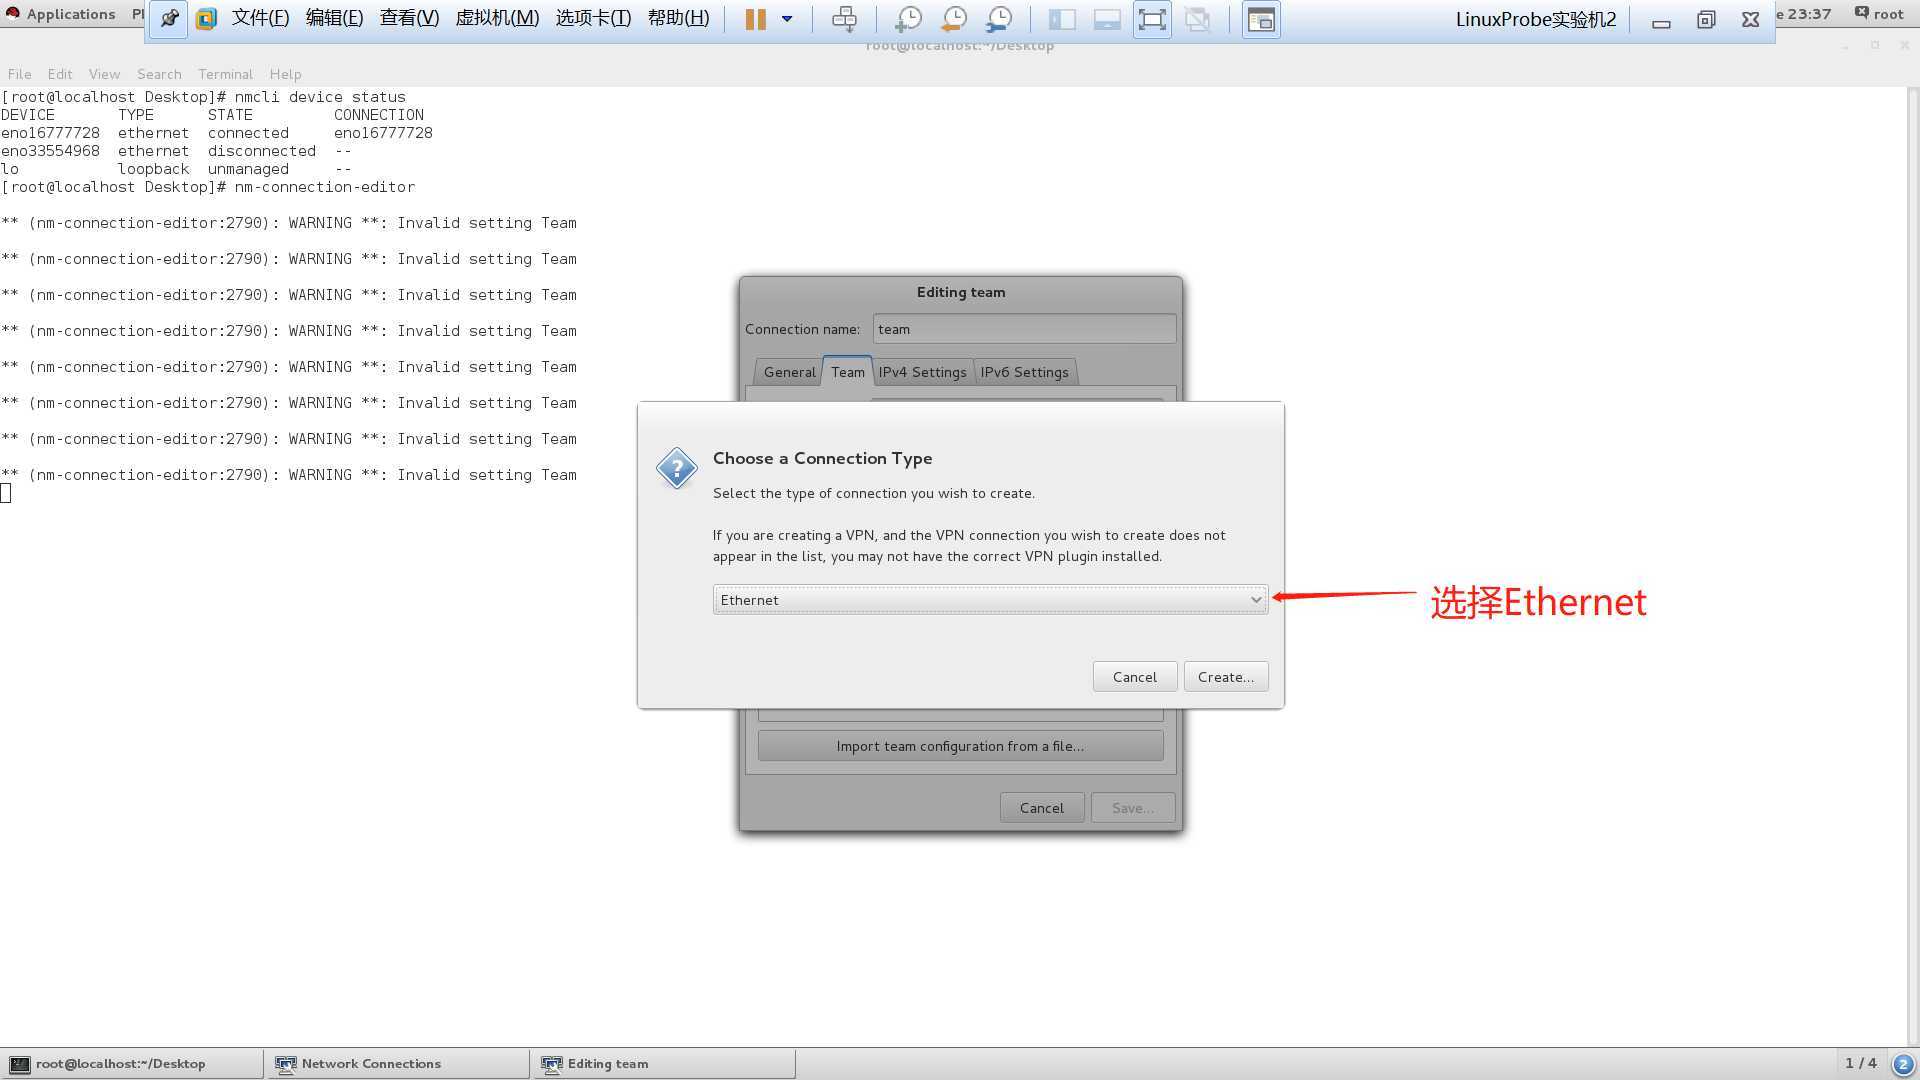Click Cancel in Choose Connection Type dialog
The image size is (1920, 1080).
[1133, 675]
